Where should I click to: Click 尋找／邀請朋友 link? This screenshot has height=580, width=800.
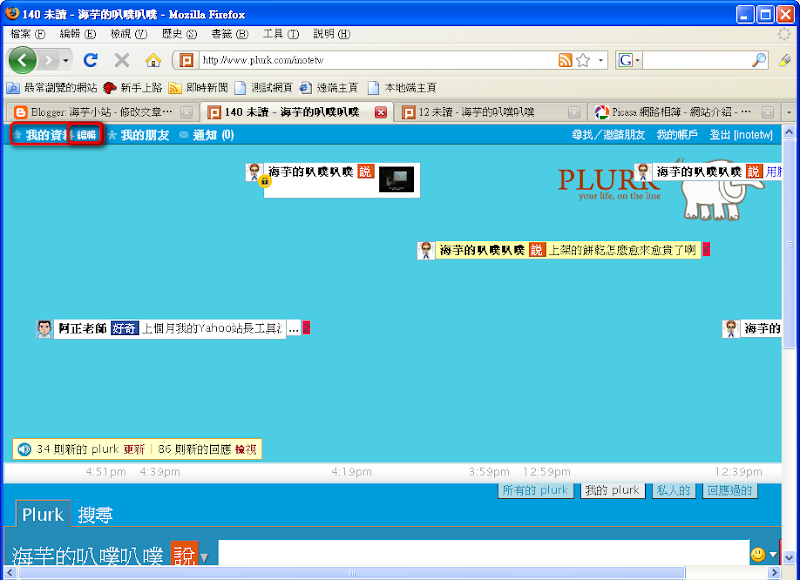[608, 135]
